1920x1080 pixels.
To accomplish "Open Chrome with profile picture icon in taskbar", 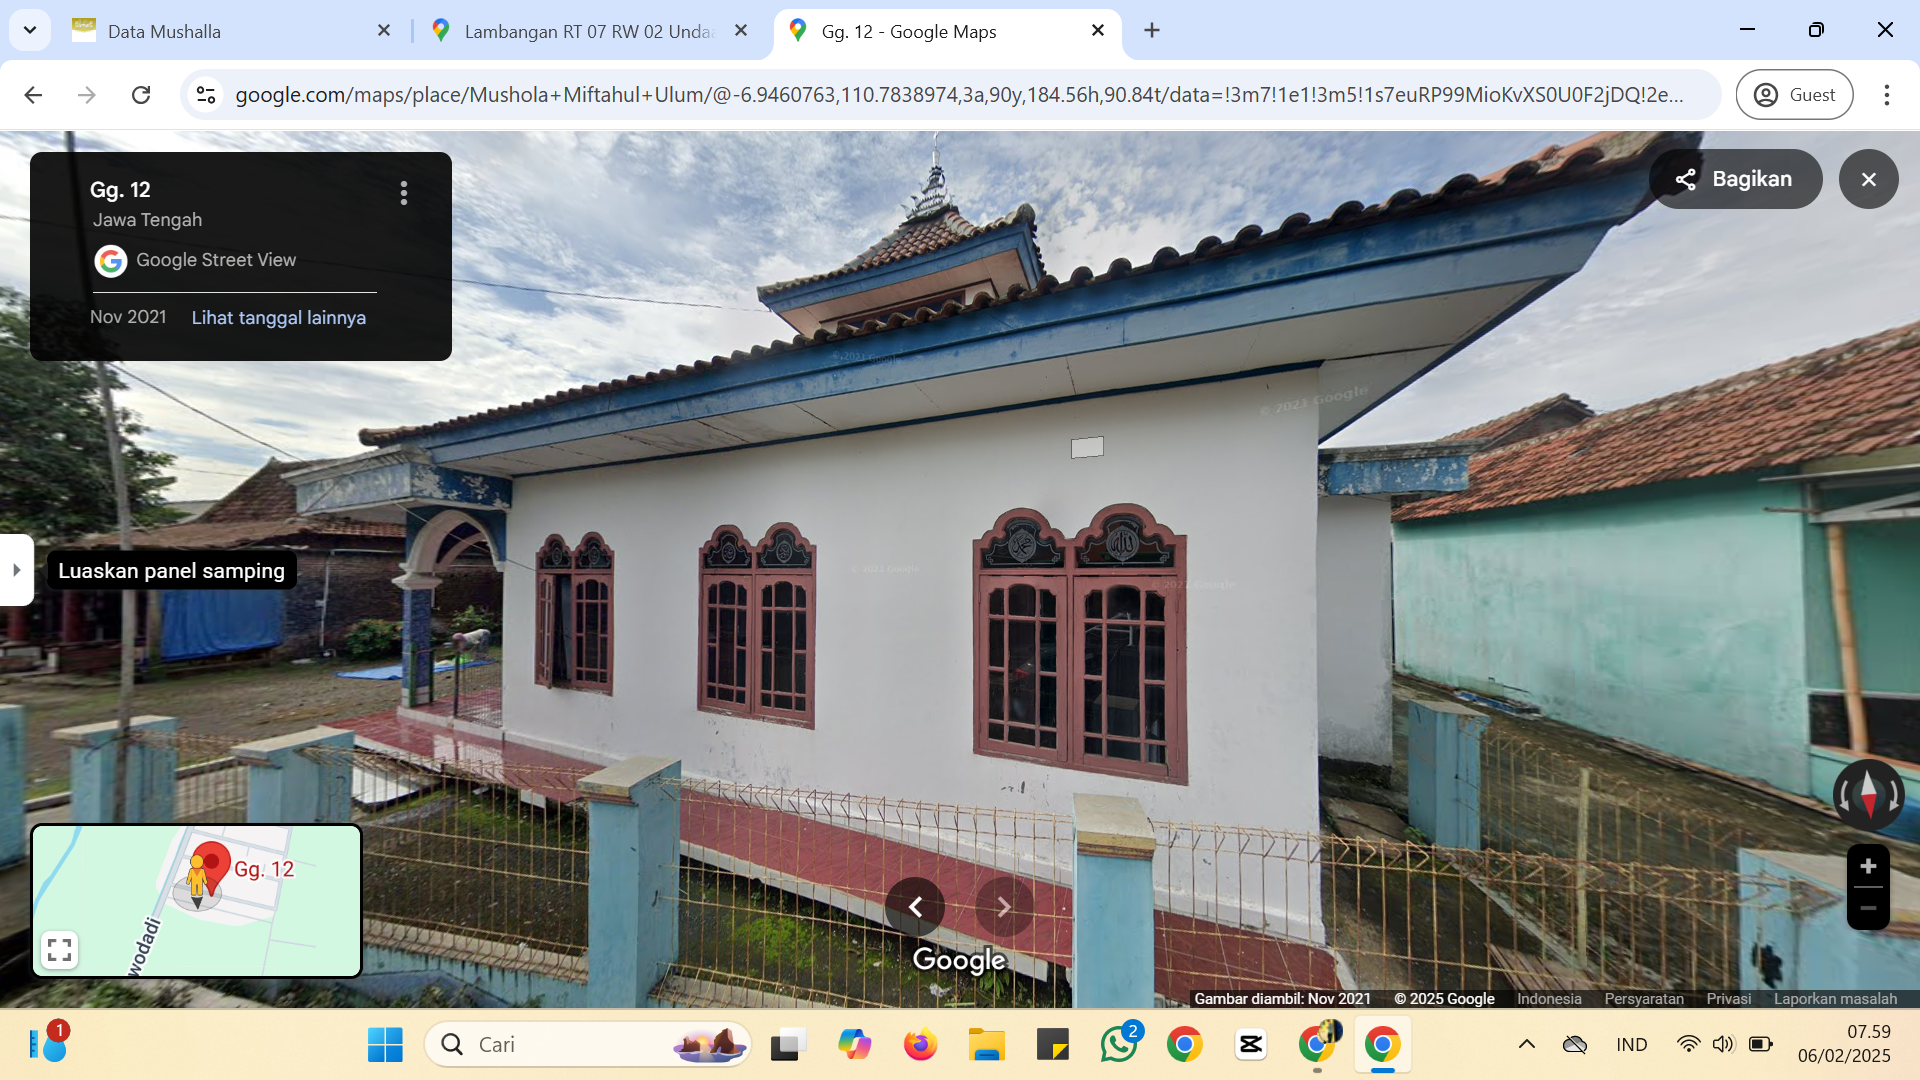I will [x=1317, y=1045].
